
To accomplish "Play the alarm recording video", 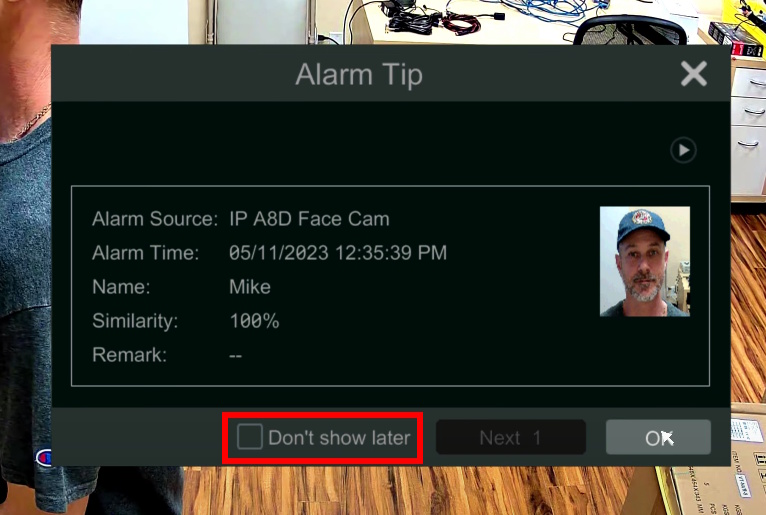I will (683, 150).
